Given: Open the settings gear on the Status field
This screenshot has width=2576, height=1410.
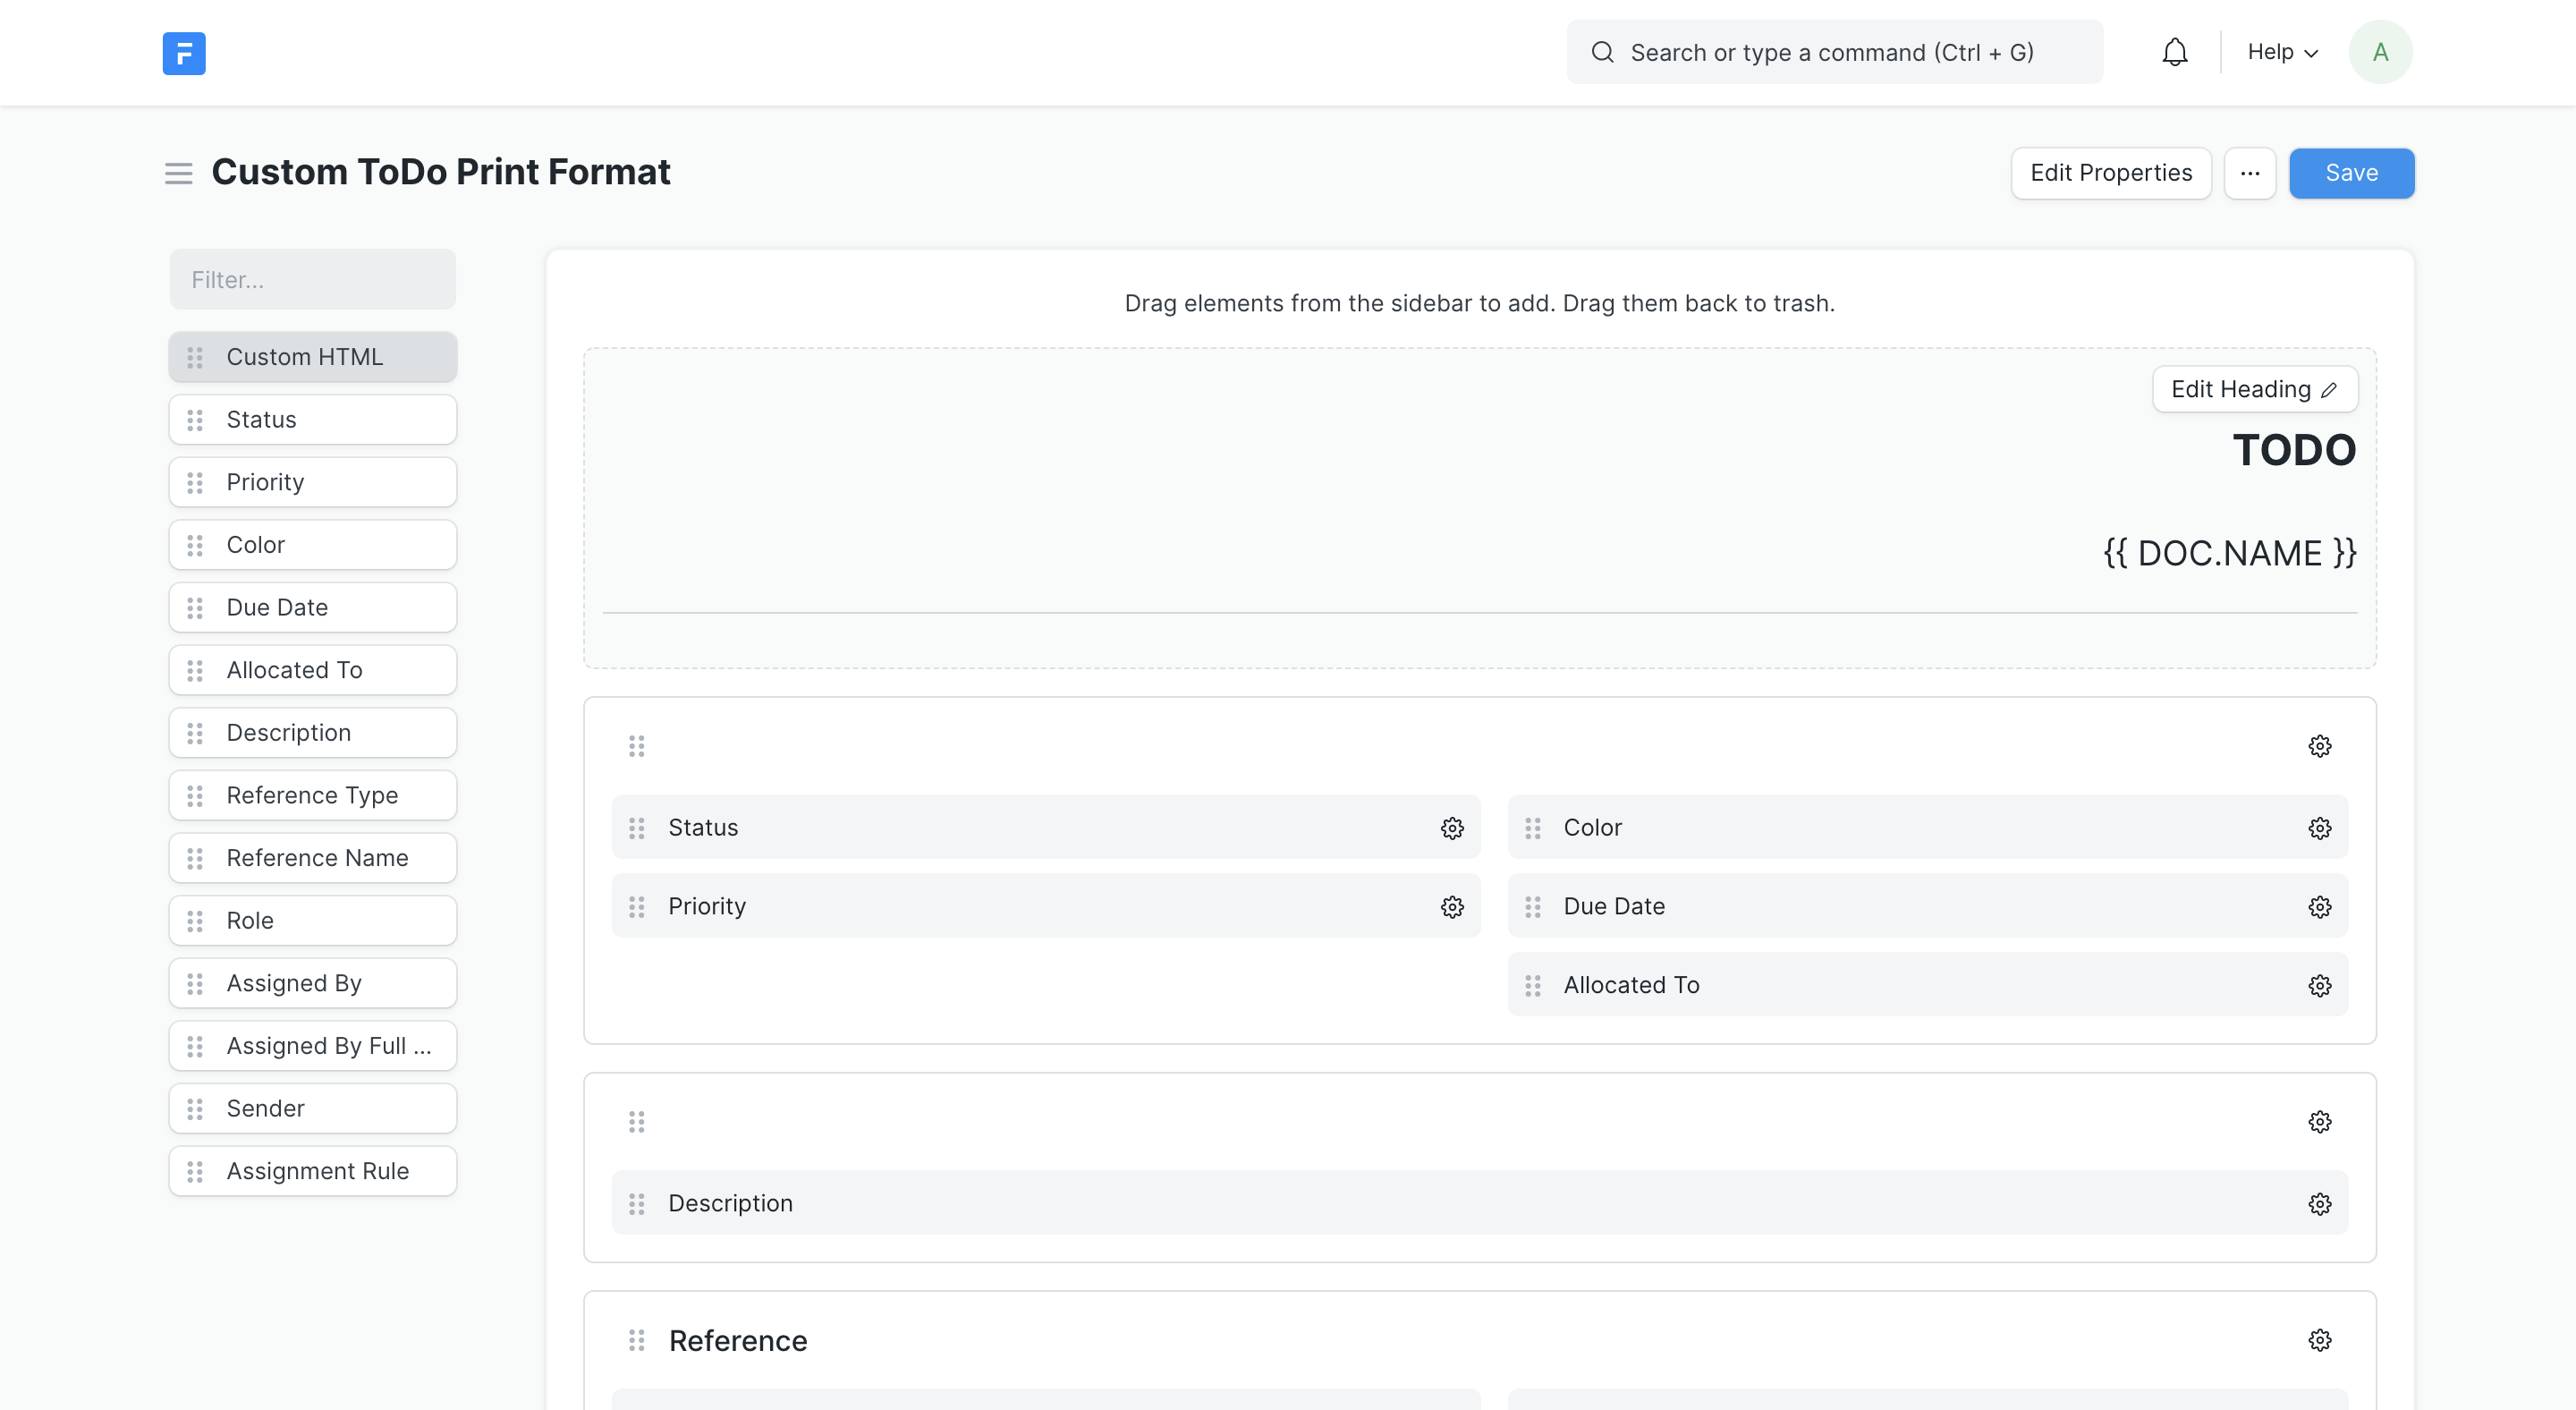Looking at the screenshot, I should pos(1451,827).
